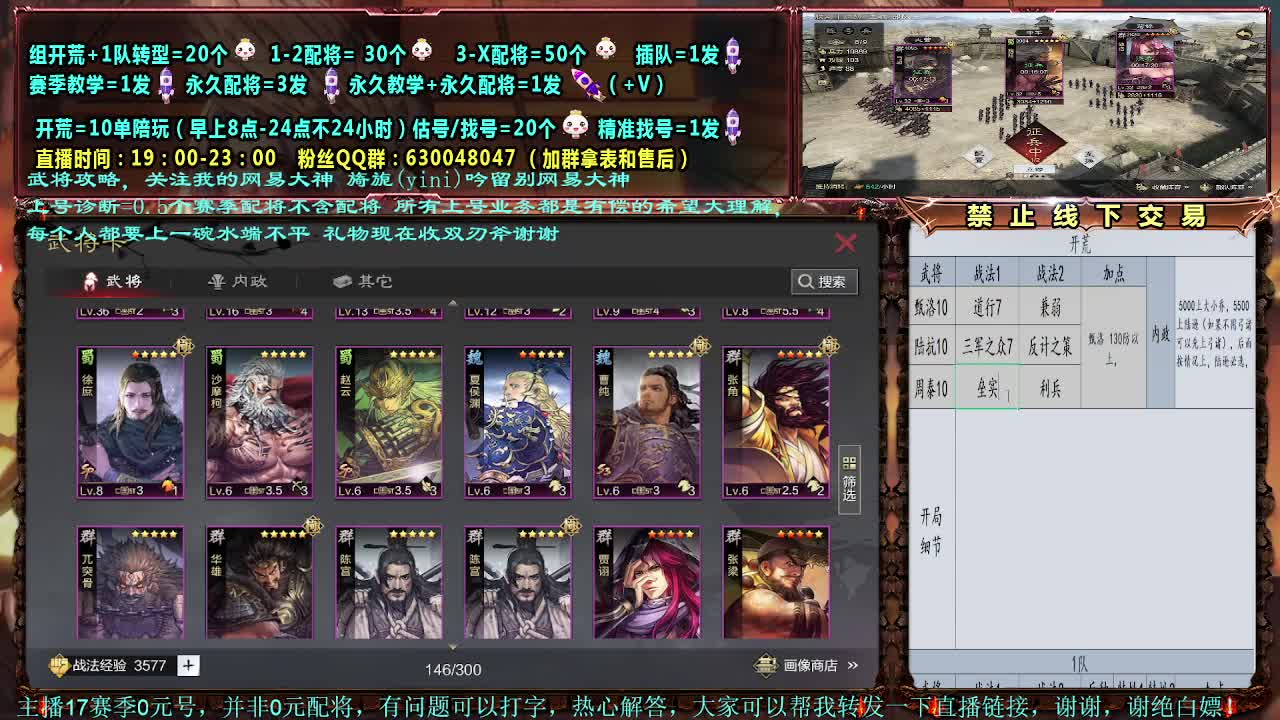Click the 搜索 search button
1280x720 pixels.
point(824,282)
